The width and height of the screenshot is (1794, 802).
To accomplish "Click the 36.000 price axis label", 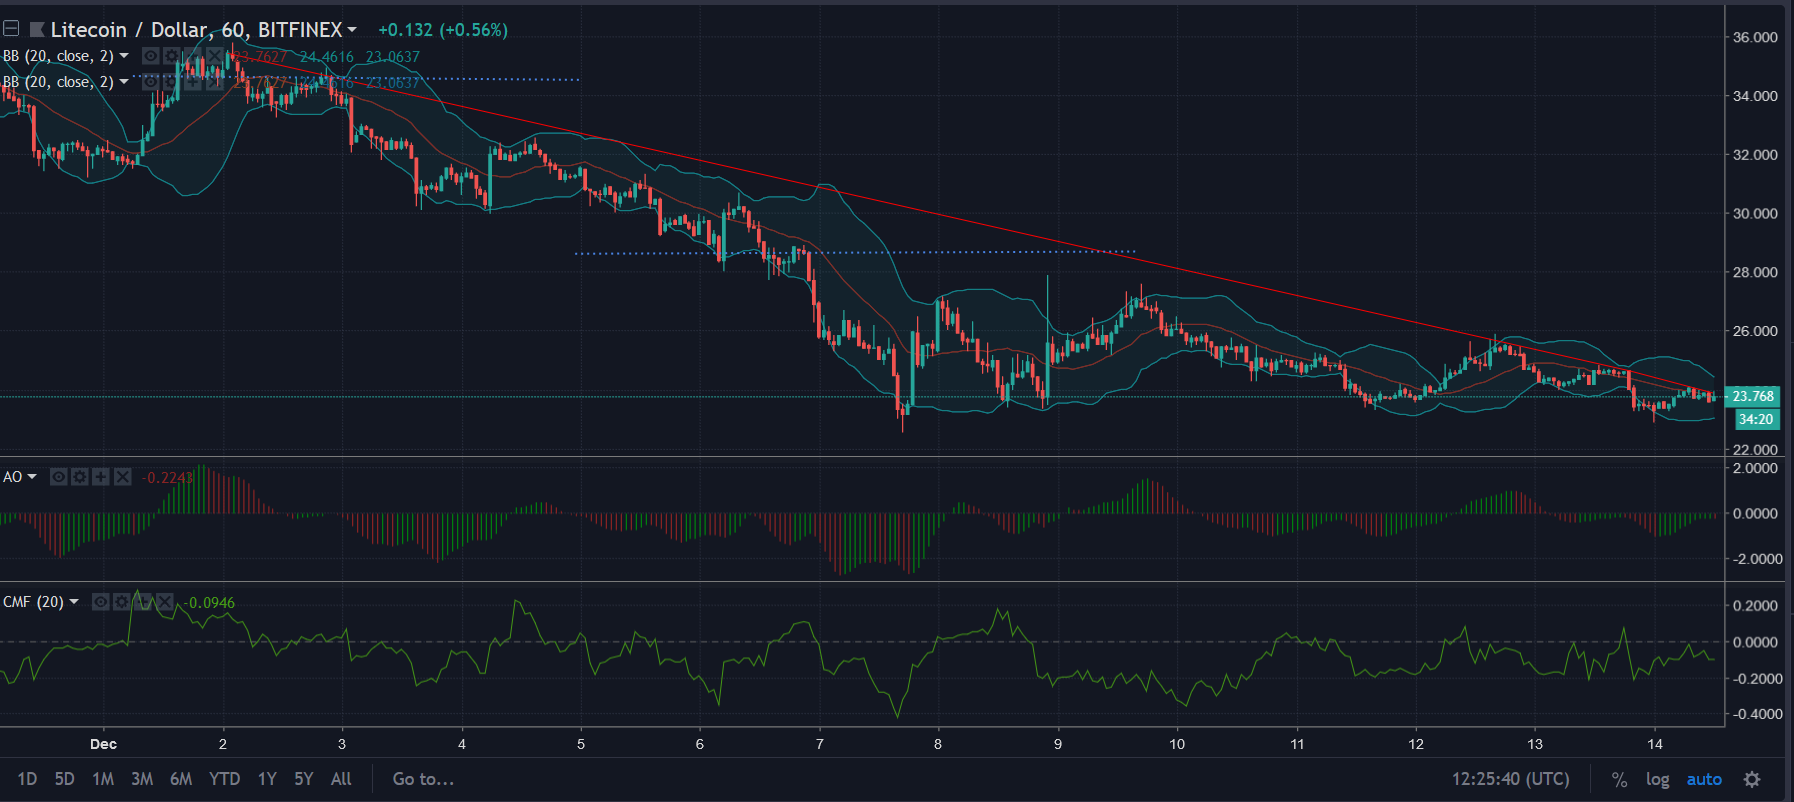I will pos(1755,37).
